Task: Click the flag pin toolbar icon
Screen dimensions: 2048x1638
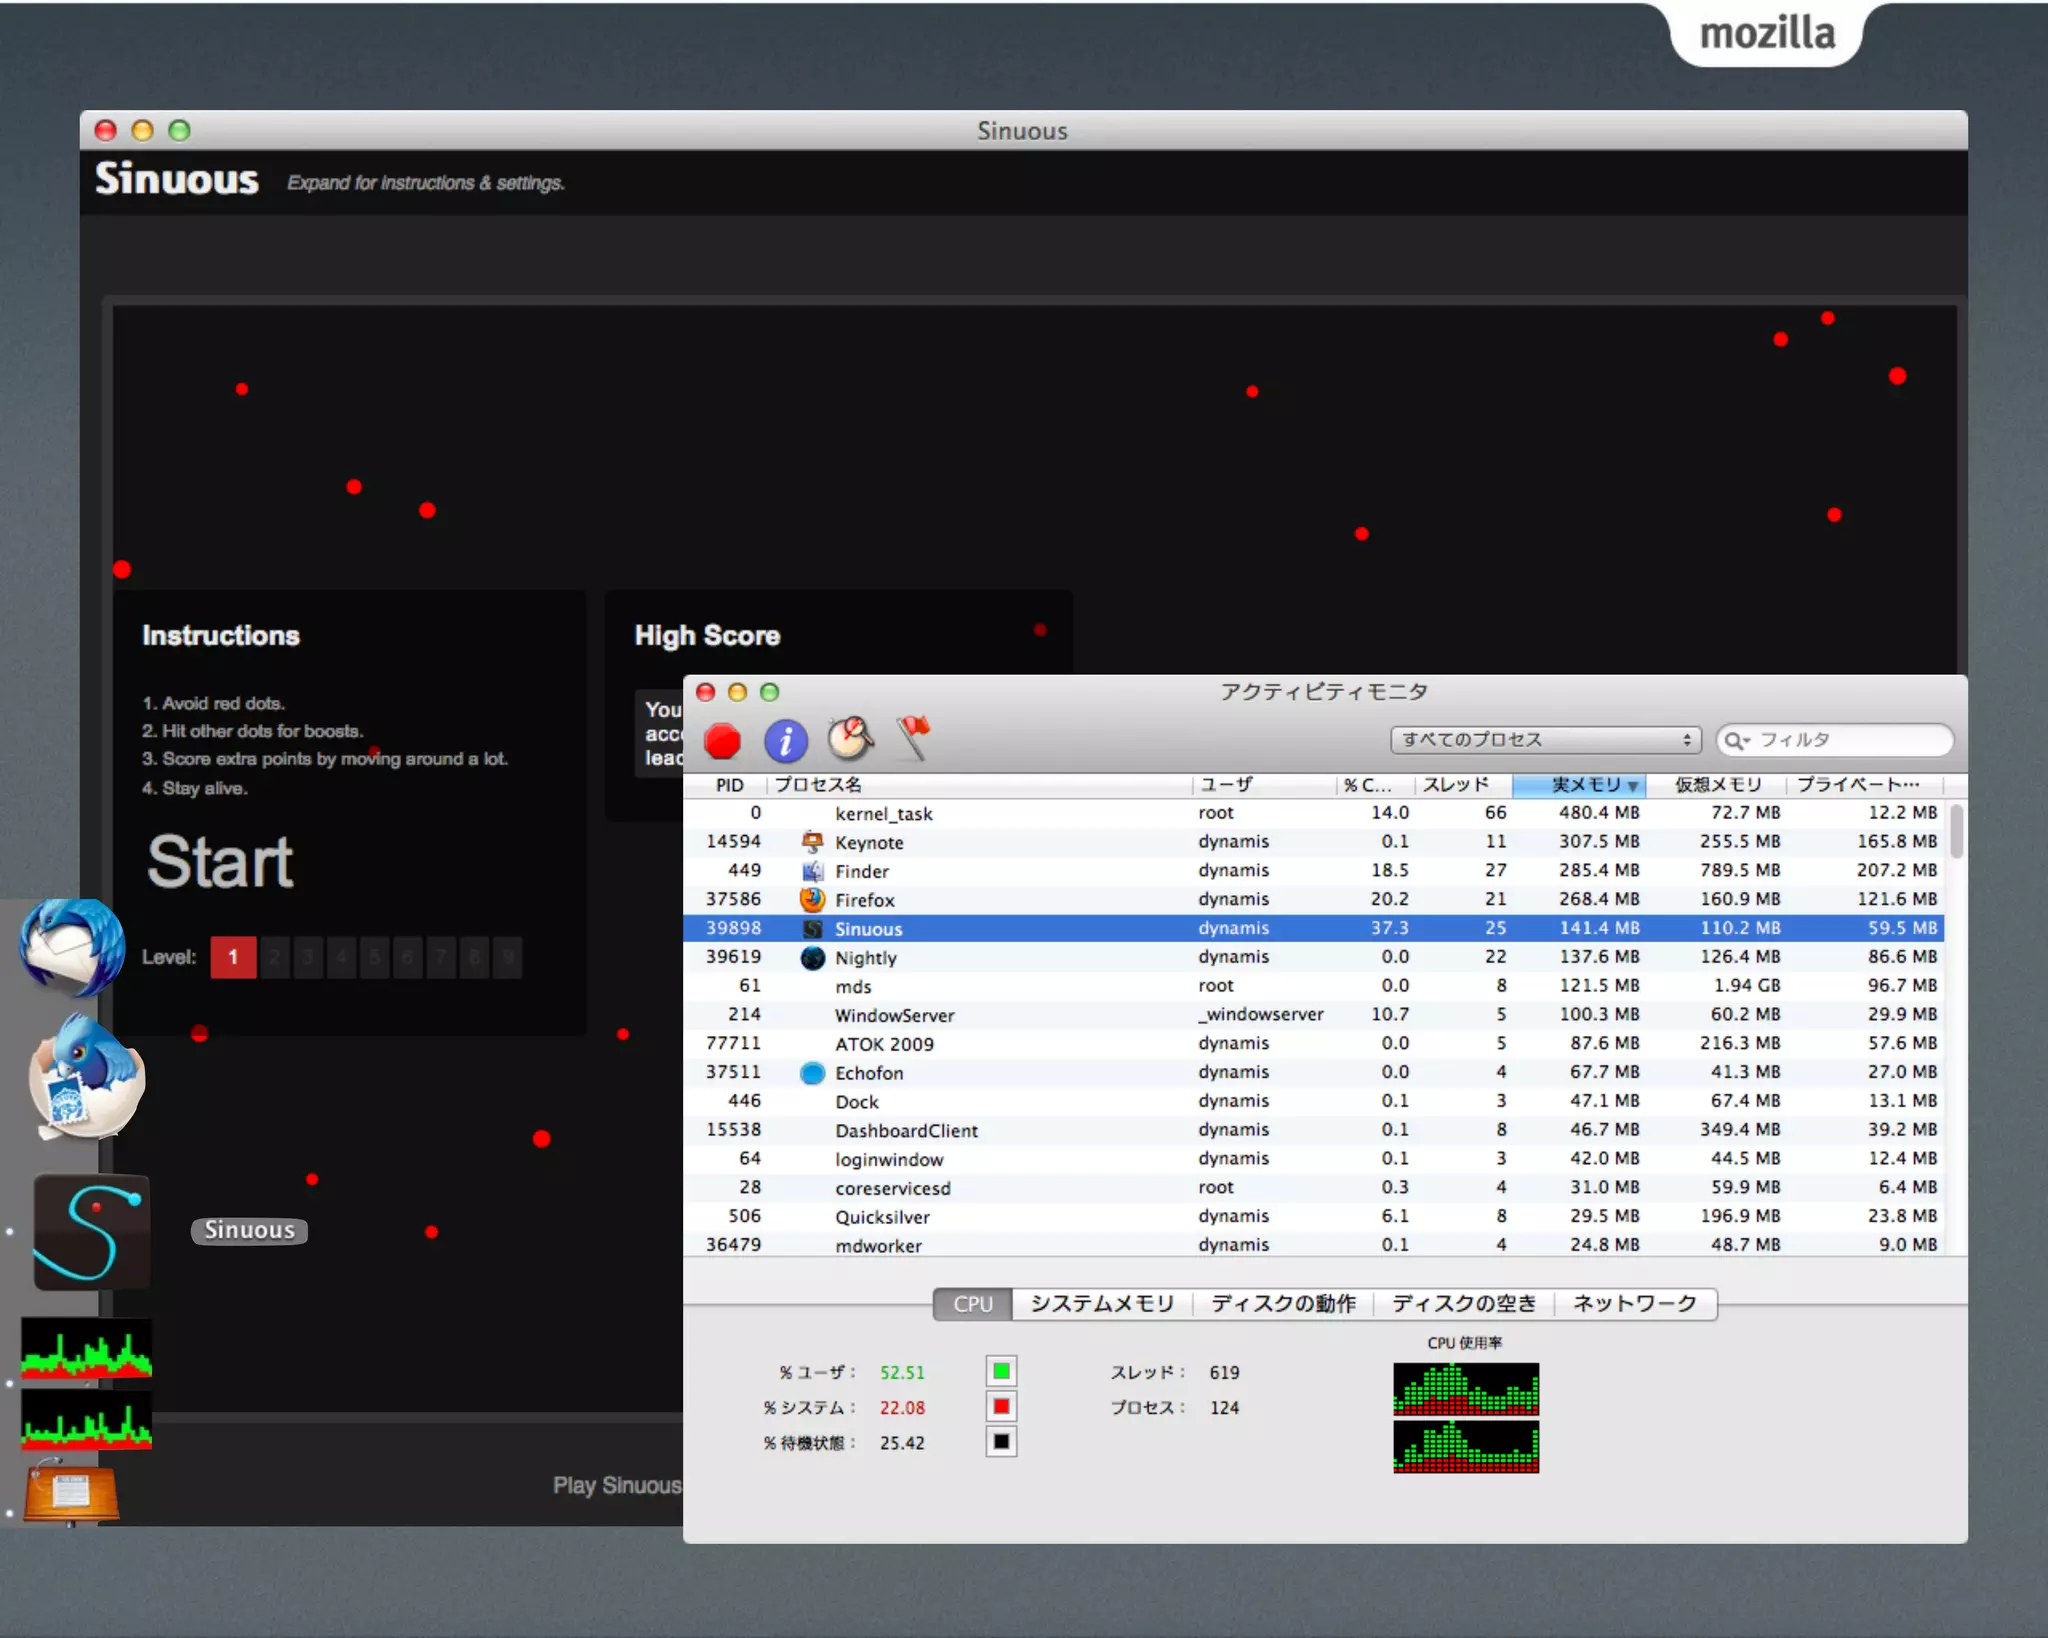Action: (x=913, y=738)
